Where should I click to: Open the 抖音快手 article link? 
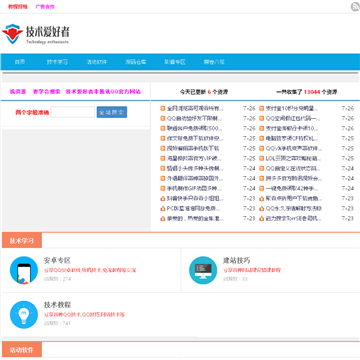point(195,198)
